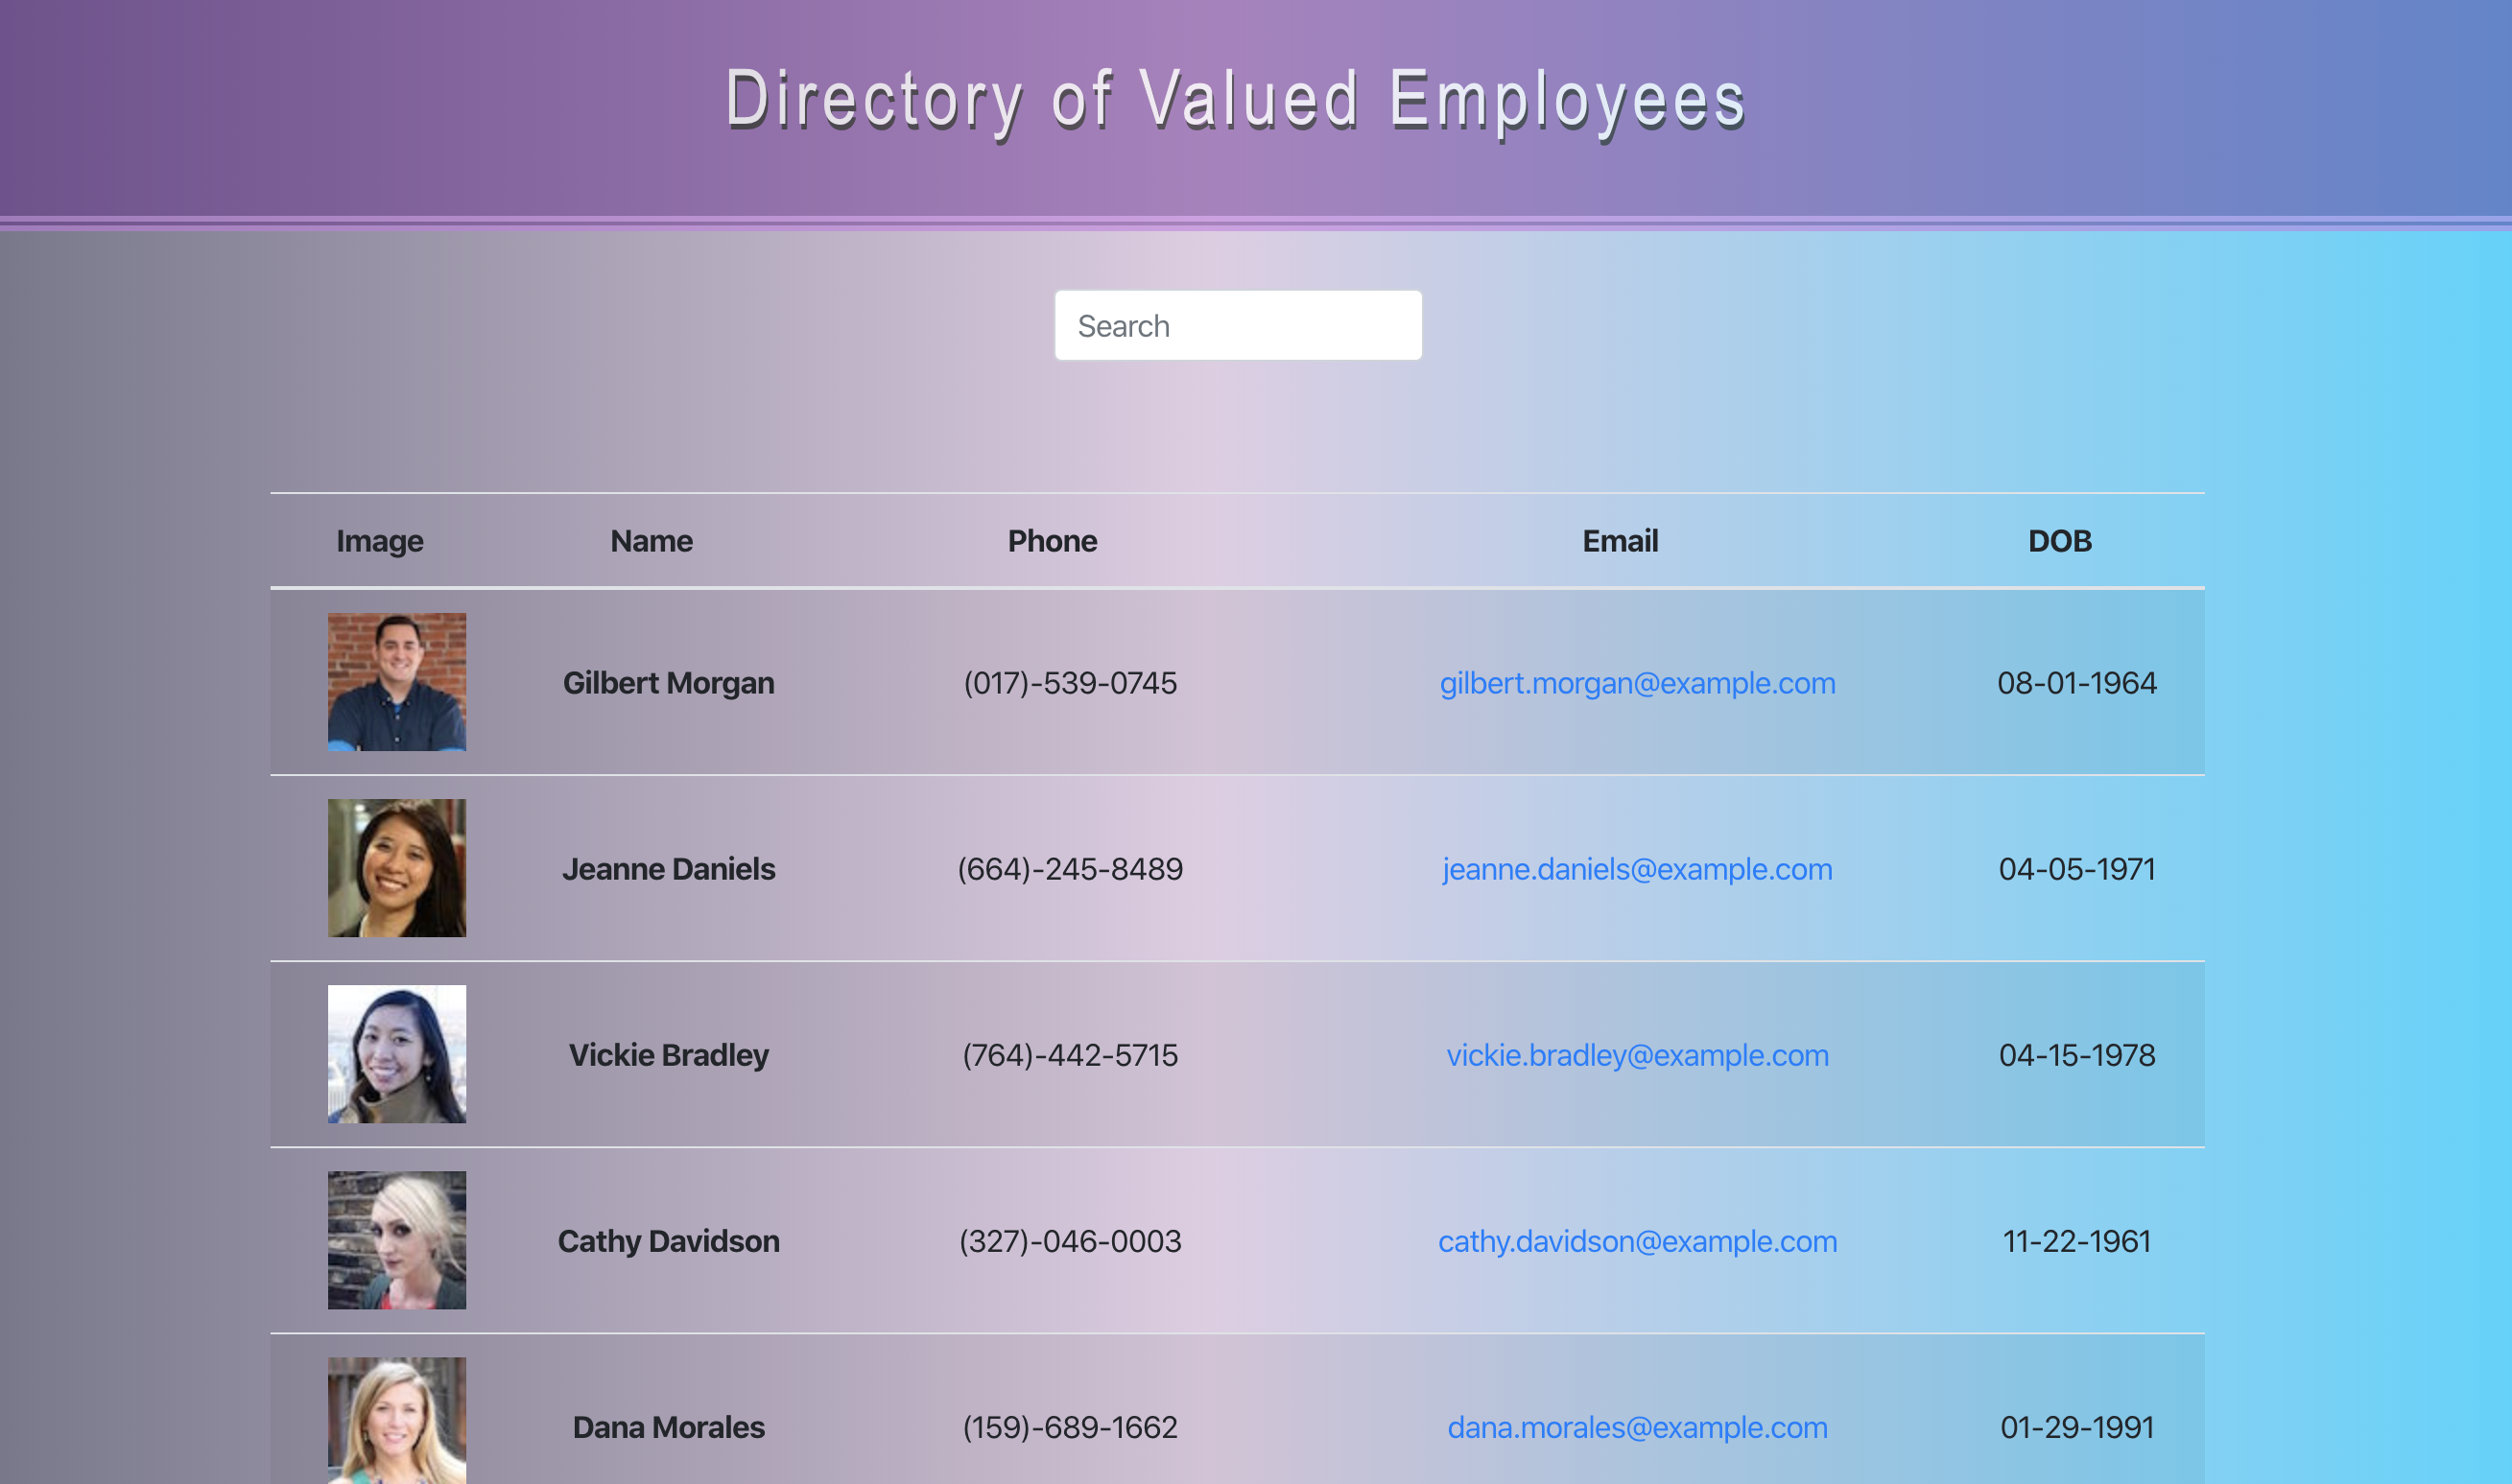The image size is (2512, 1484).
Task: Click phone number (664)-245-8489
Action: click(x=1070, y=869)
